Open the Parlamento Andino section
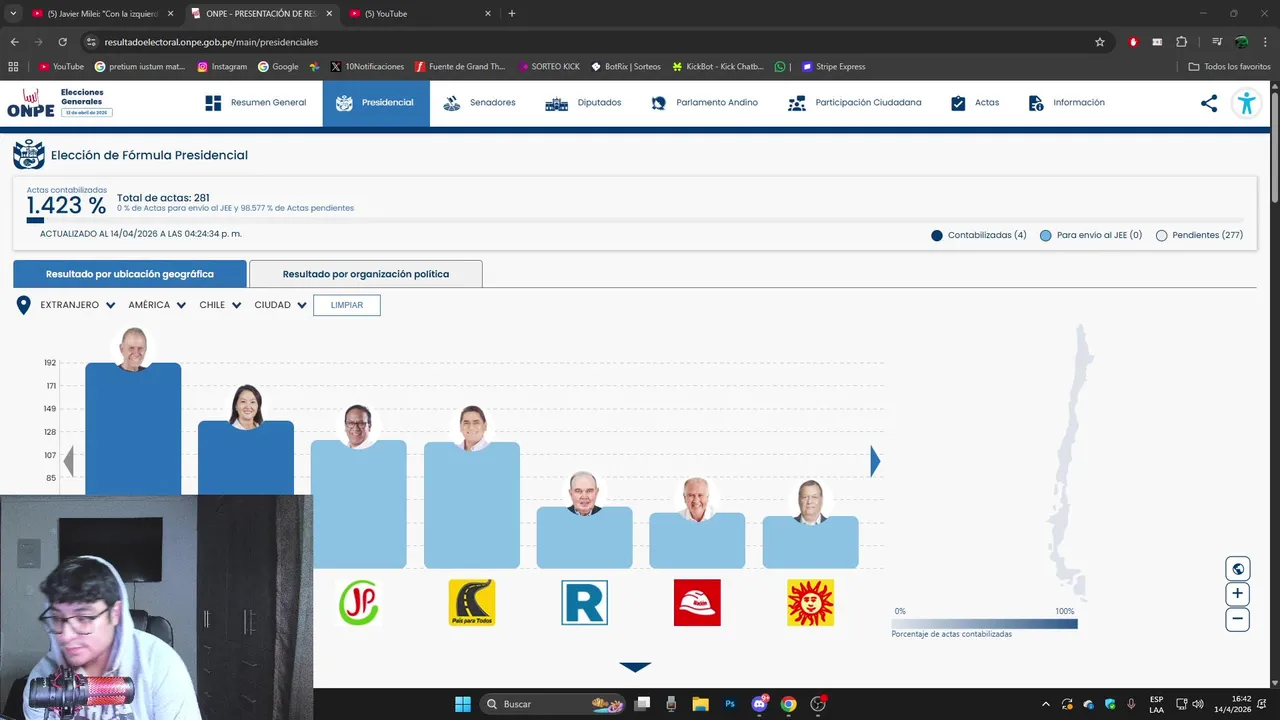 pyautogui.click(x=704, y=103)
